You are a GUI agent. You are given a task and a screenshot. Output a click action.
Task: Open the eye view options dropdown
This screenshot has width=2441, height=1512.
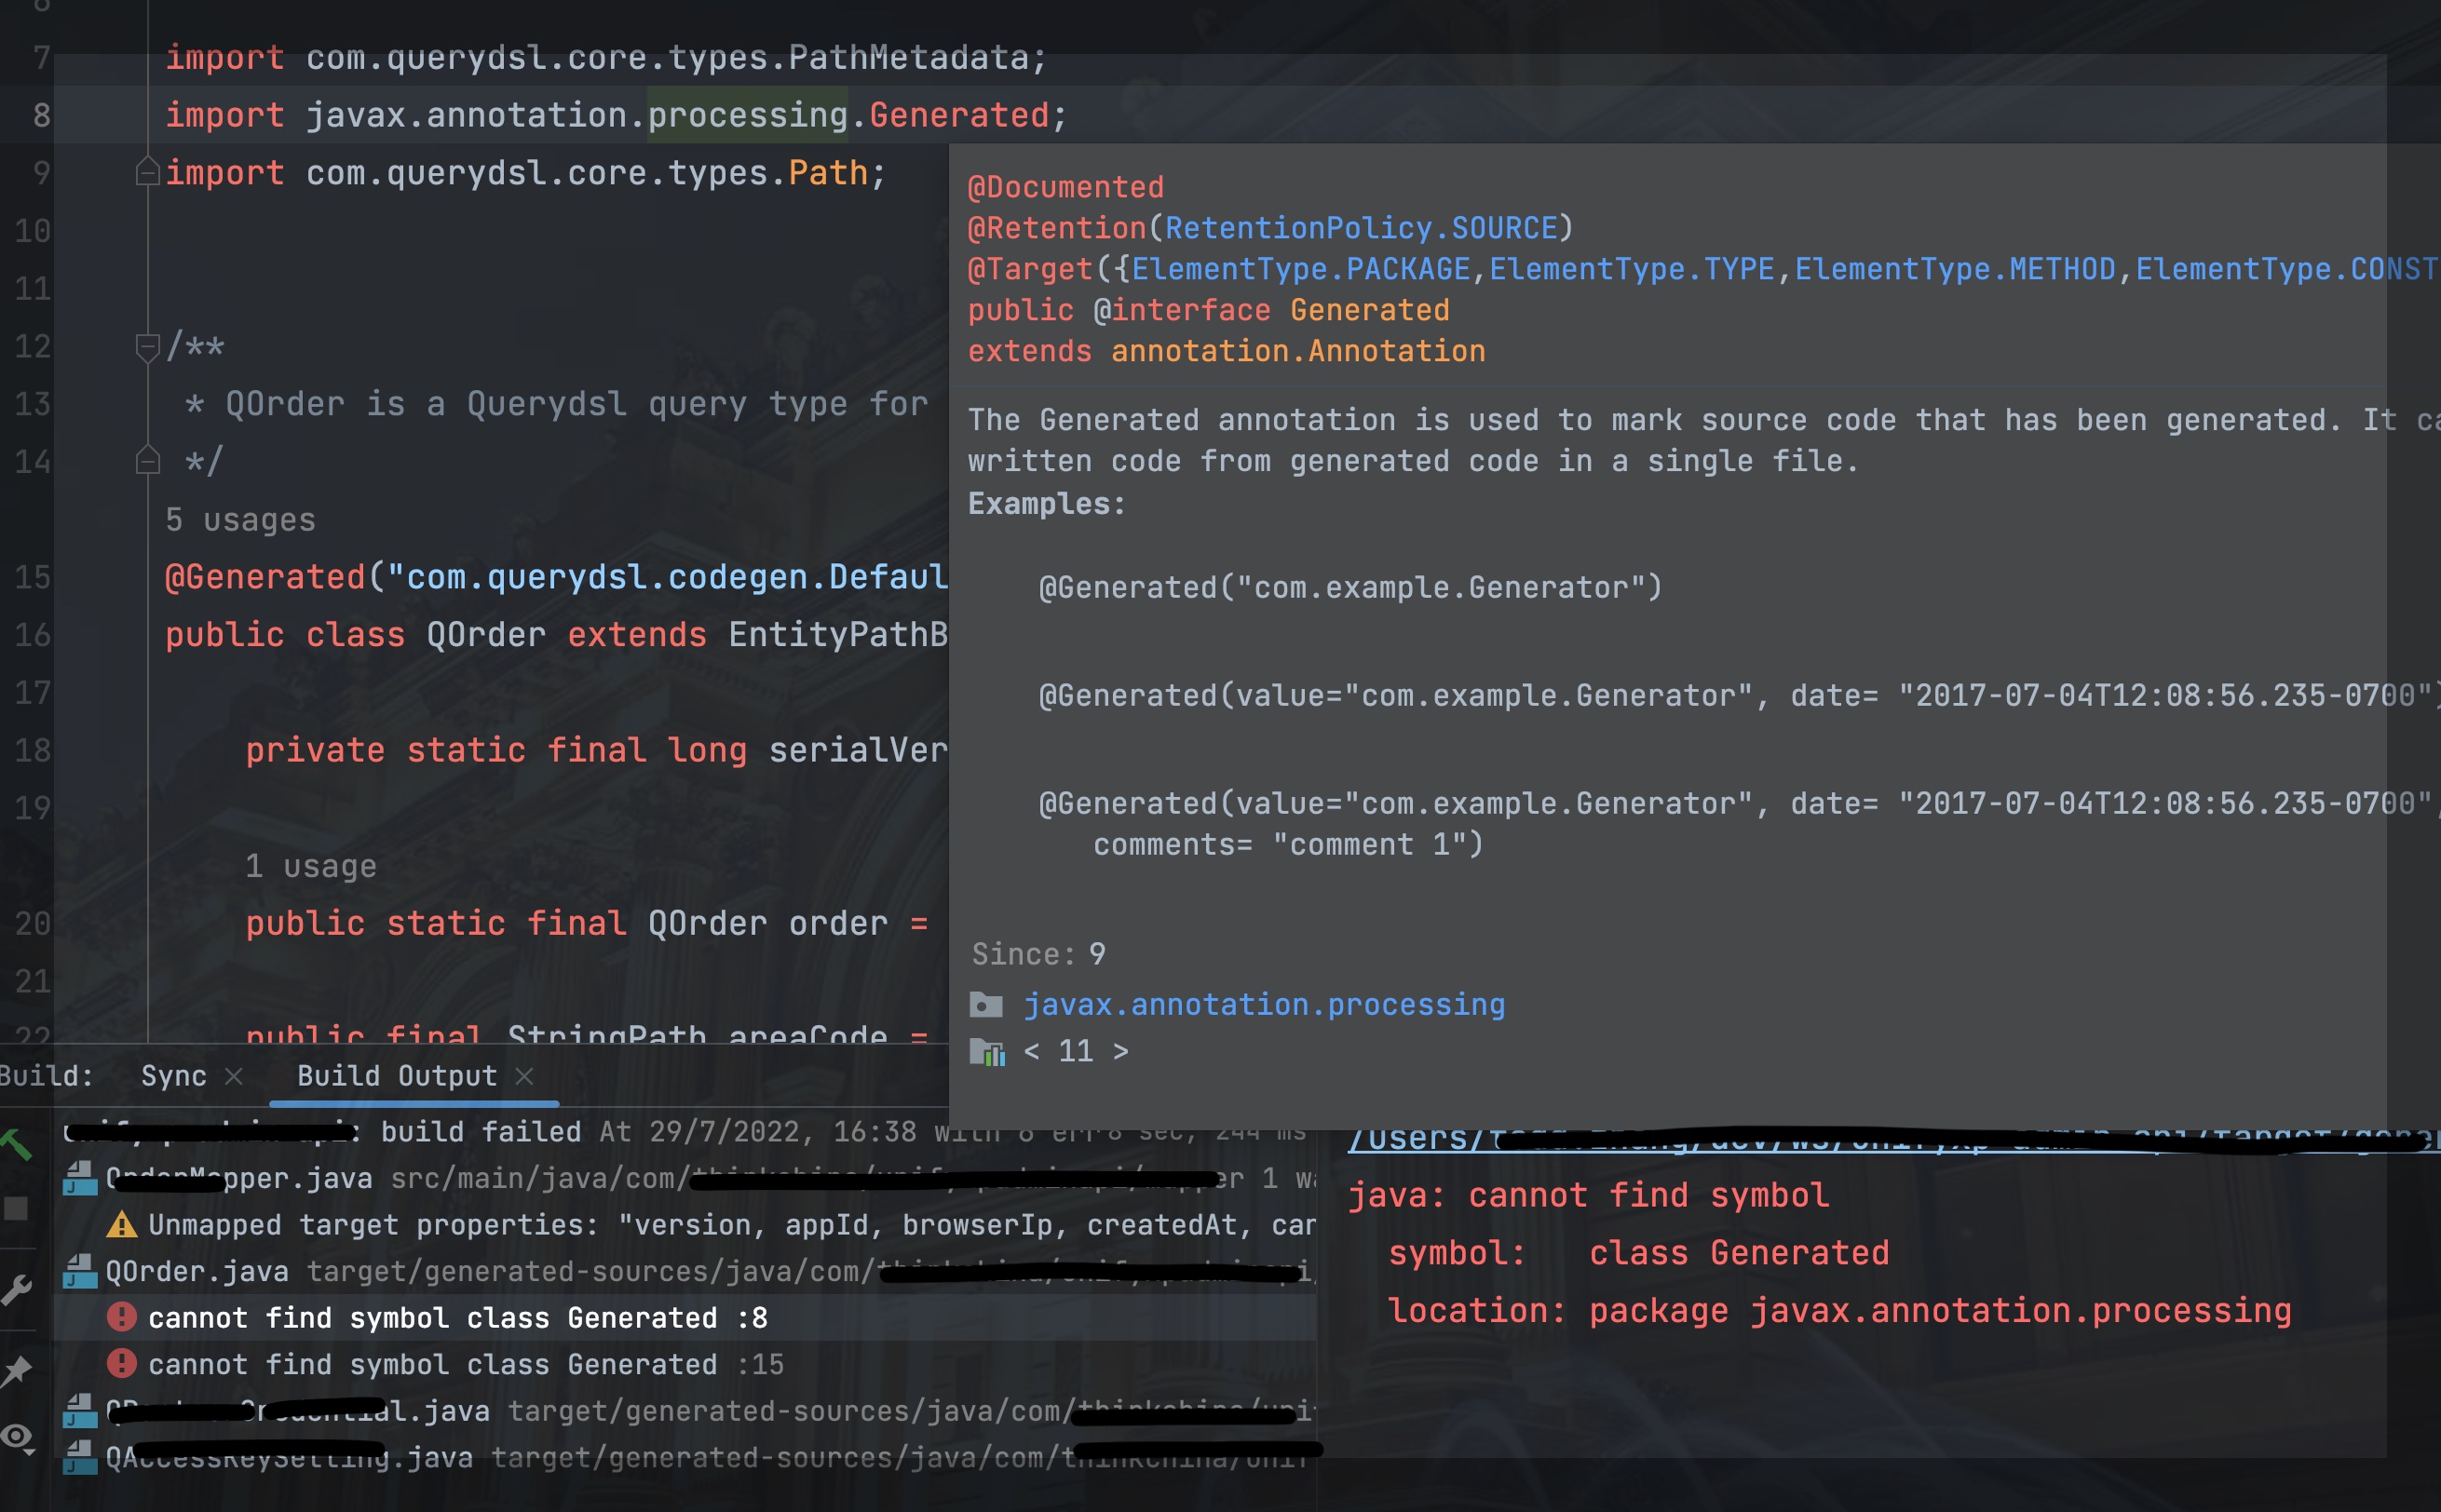(x=18, y=1438)
